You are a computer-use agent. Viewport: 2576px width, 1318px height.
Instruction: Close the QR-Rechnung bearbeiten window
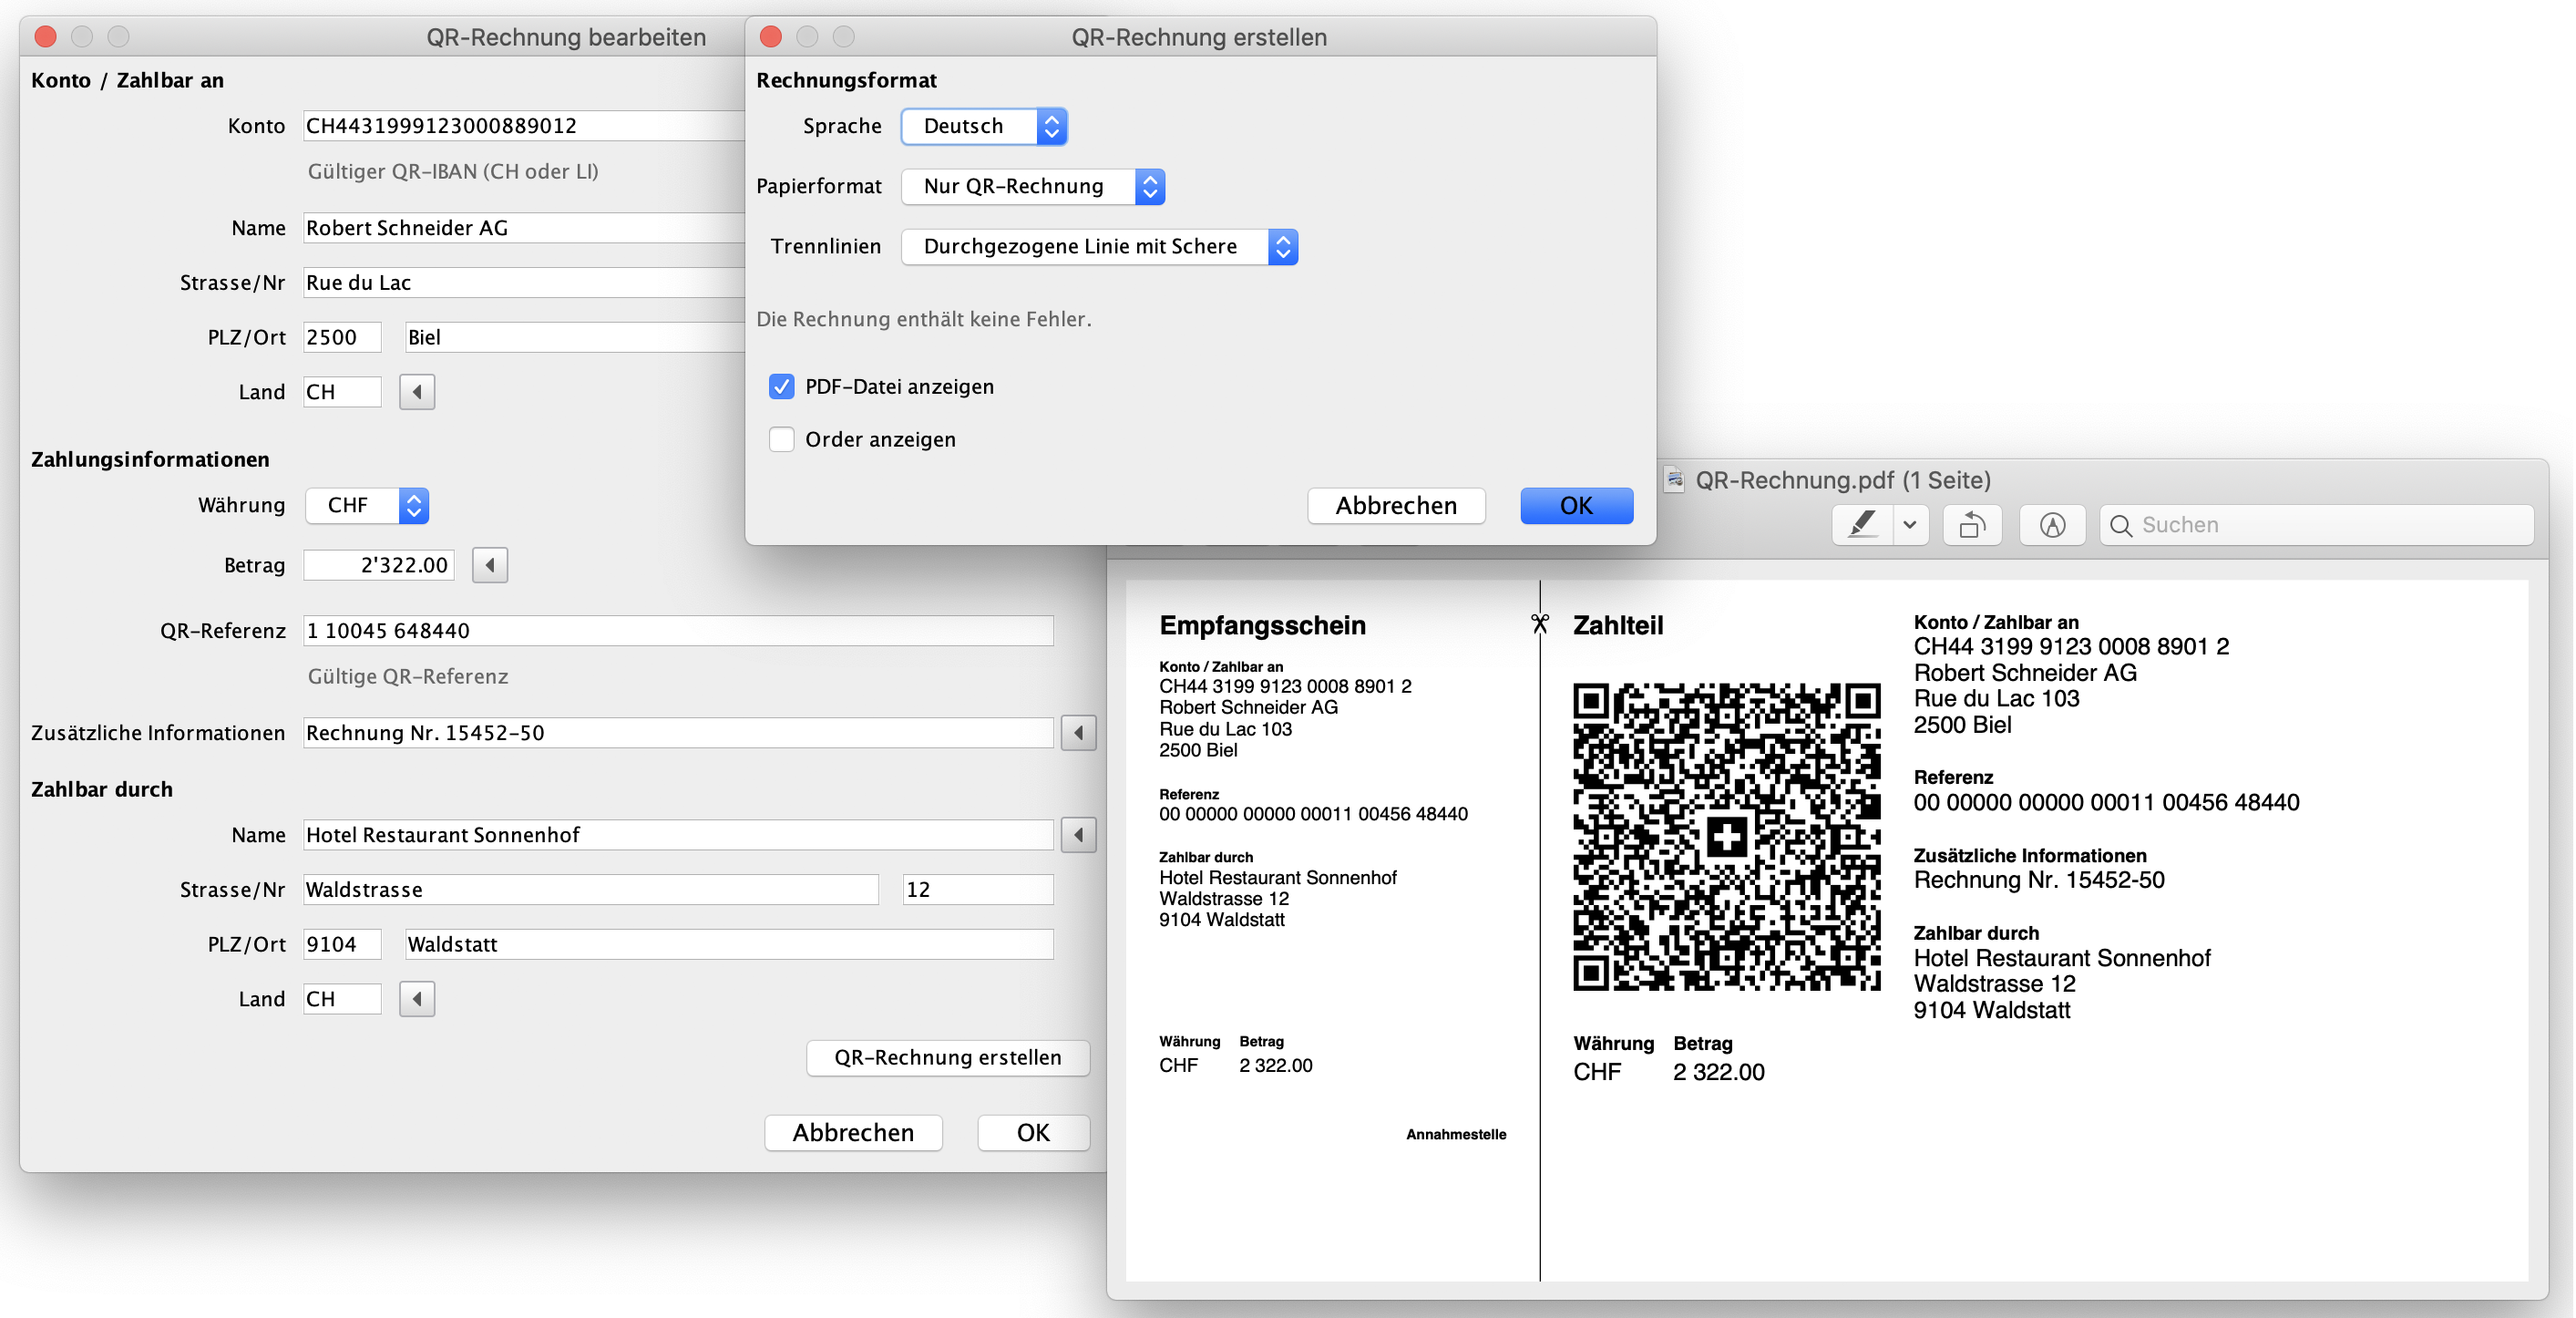coord(45,37)
